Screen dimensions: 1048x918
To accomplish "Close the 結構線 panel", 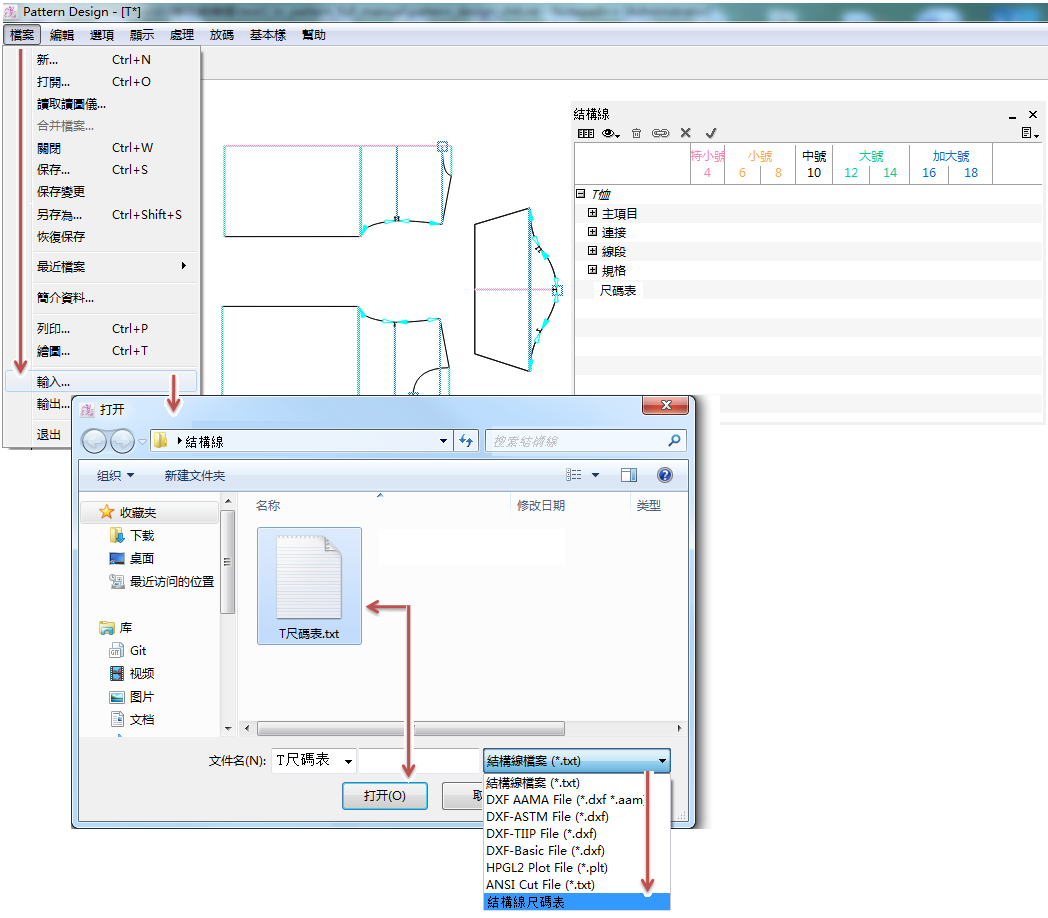I will click(x=1033, y=115).
